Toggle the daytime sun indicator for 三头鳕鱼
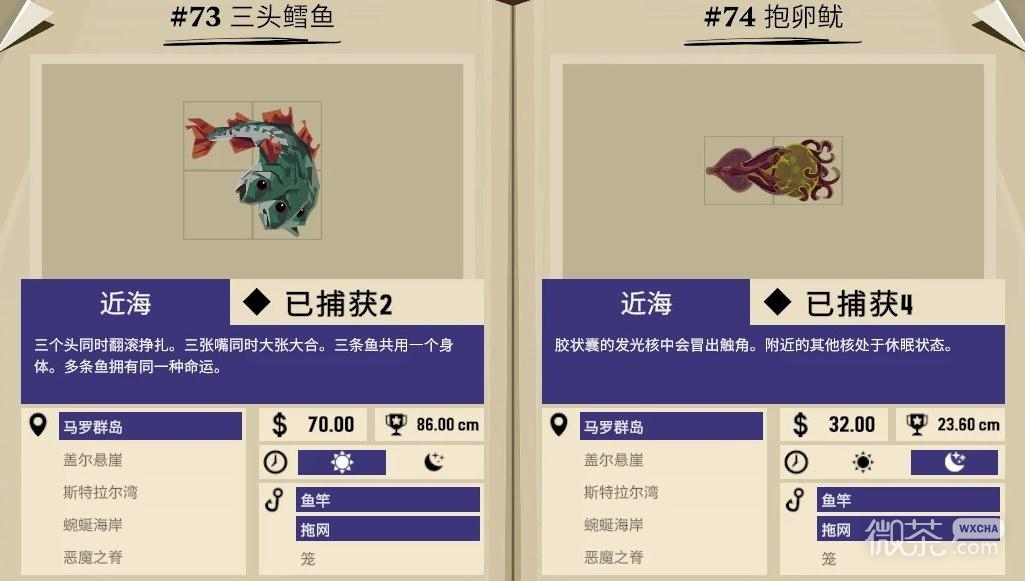The height and width of the screenshot is (581, 1025). coord(342,463)
